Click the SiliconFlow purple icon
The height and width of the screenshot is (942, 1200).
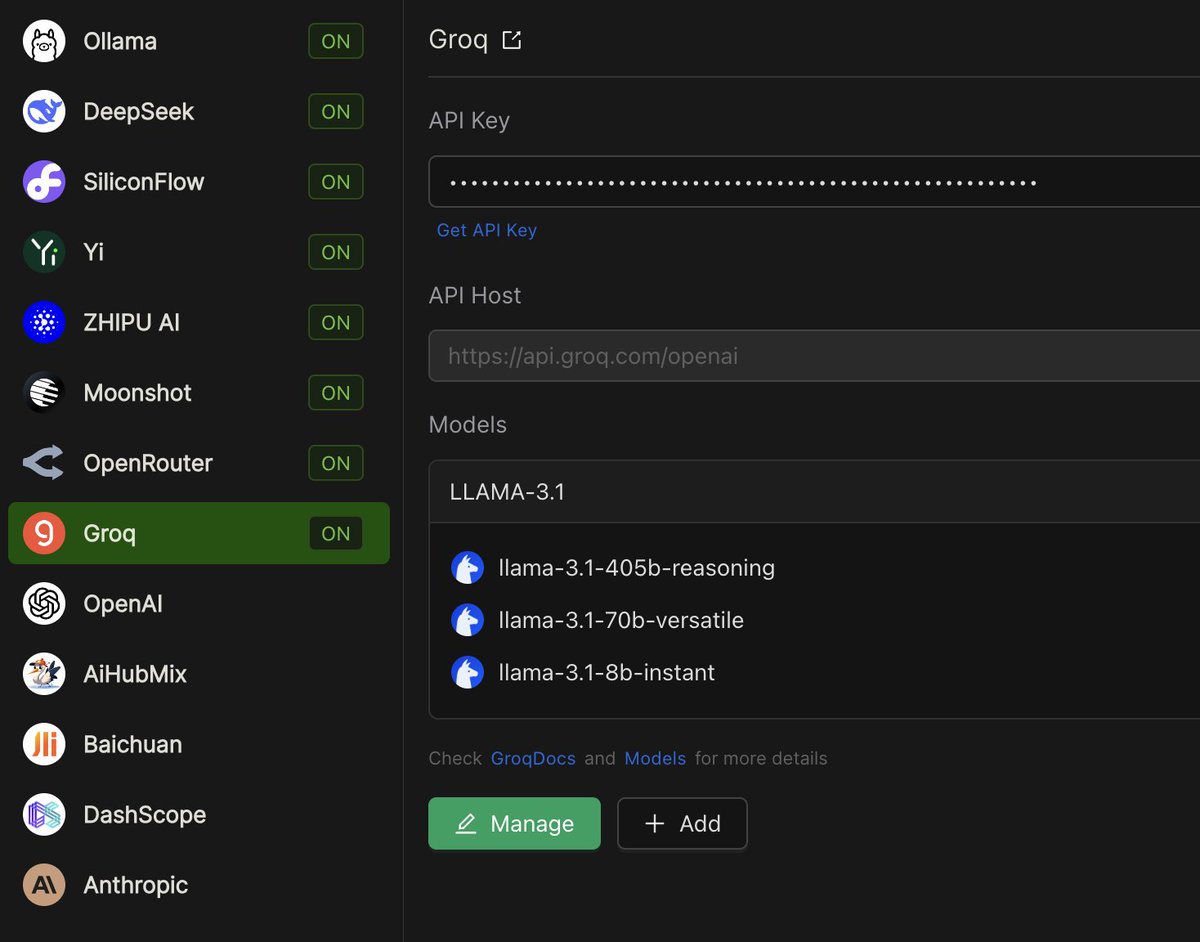coord(44,182)
